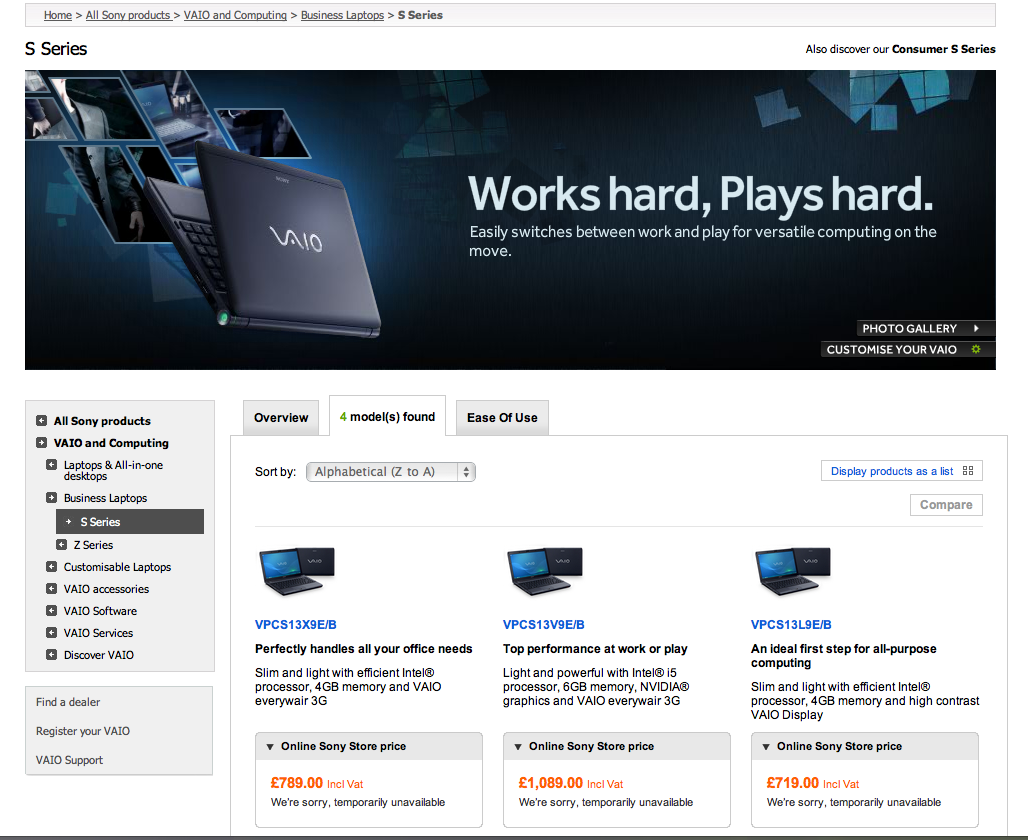Viewport: 1028px width, 840px height.
Task: Click the Compare button
Action: (946, 505)
